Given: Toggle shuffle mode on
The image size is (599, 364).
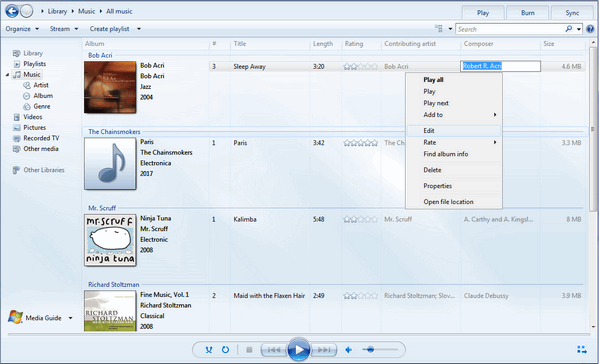Looking at the screenshot, I should pyautogui.click(x=209, y=349).
